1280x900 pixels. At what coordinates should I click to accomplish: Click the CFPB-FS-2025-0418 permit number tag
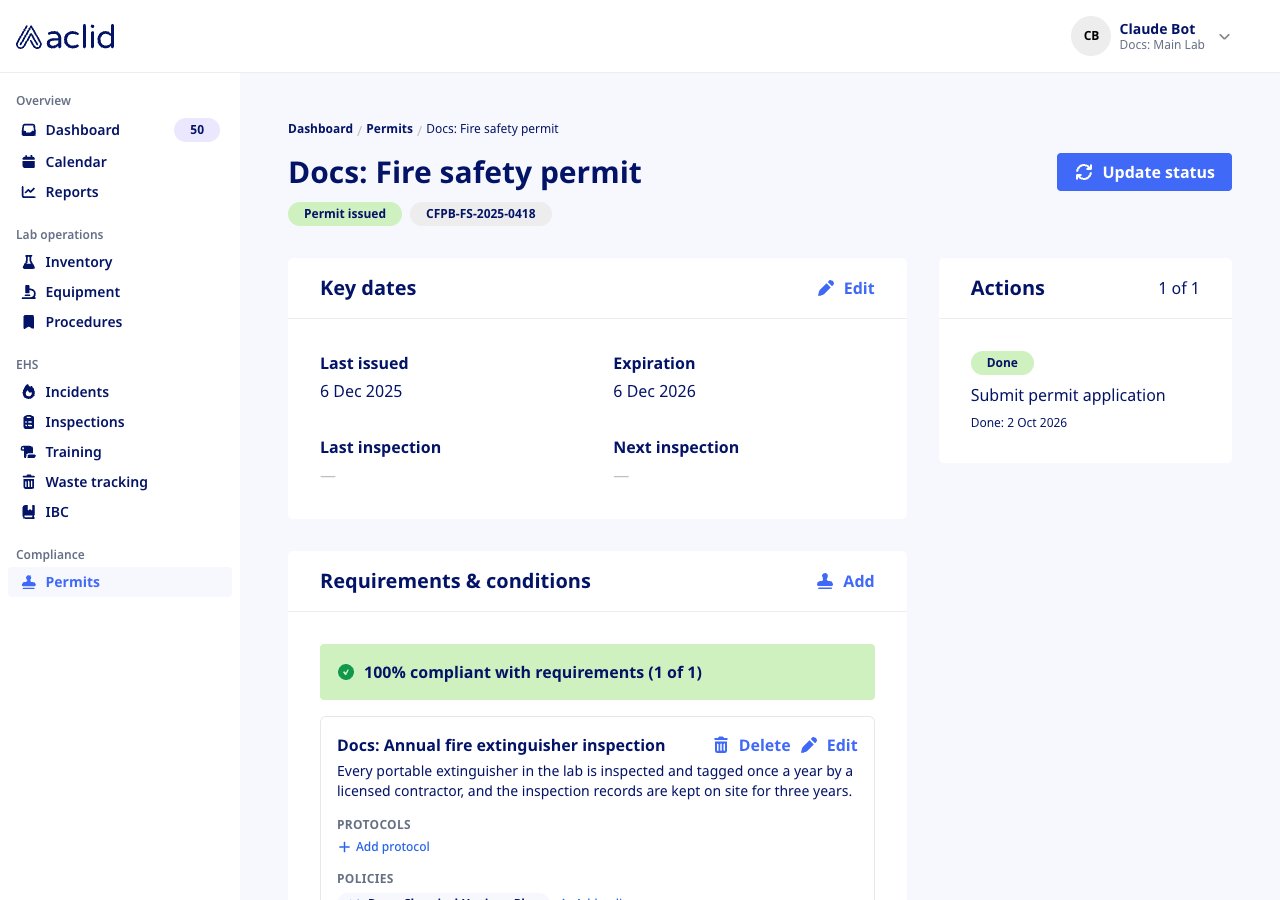481,214
